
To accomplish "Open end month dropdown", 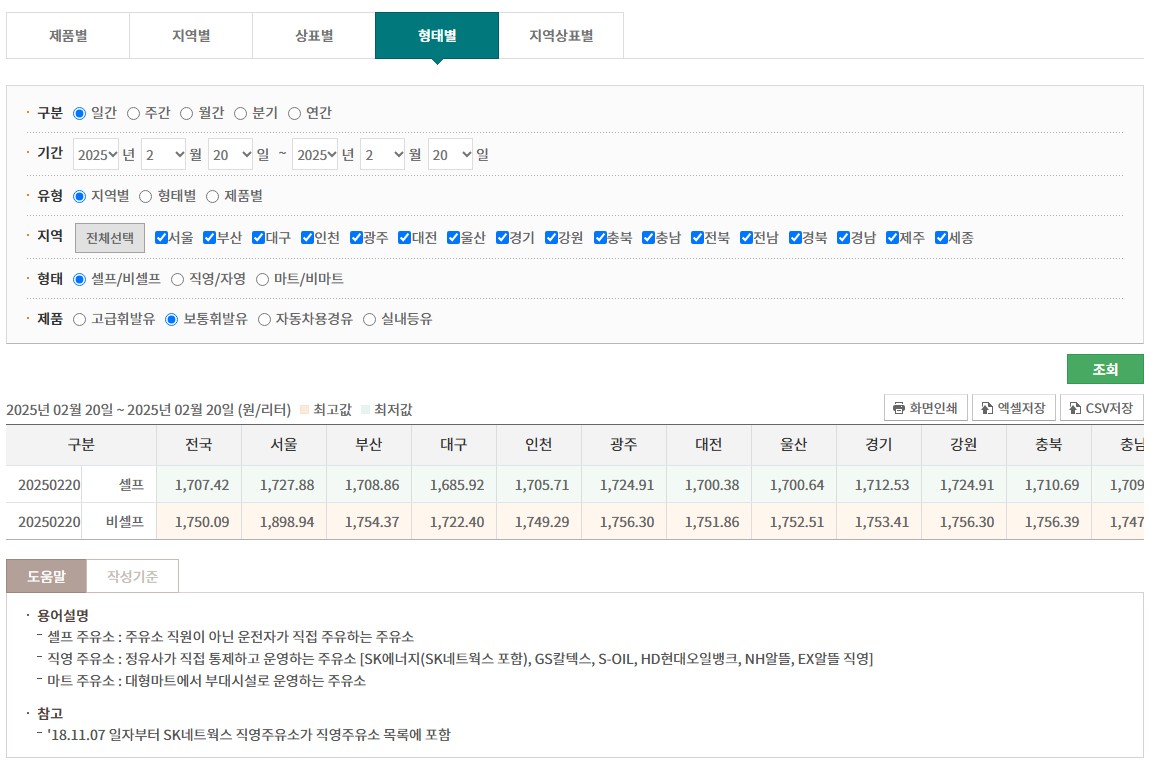I will 383,154.
